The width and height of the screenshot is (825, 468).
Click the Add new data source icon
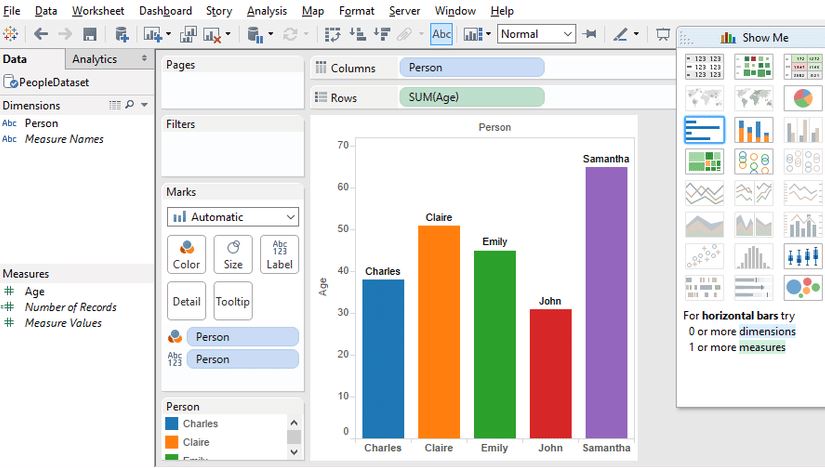(x=122, y=34)
